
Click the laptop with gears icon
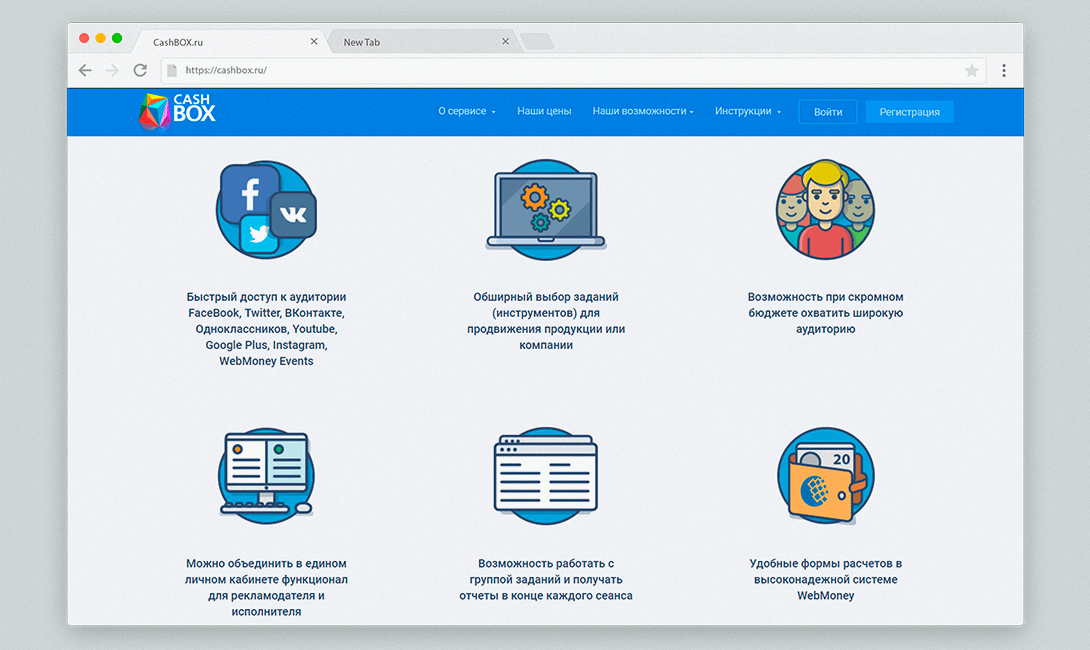tap(546, 209)
